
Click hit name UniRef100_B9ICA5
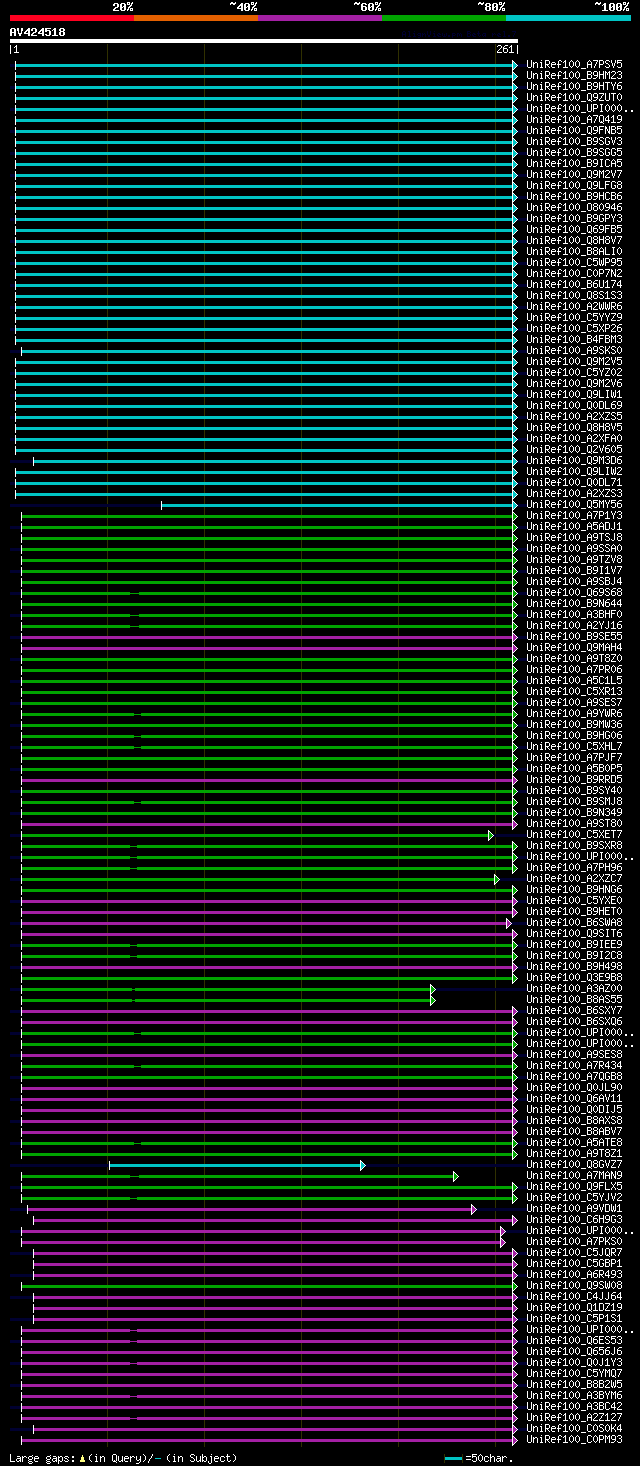pyautogui.click(x=574, y=163)
